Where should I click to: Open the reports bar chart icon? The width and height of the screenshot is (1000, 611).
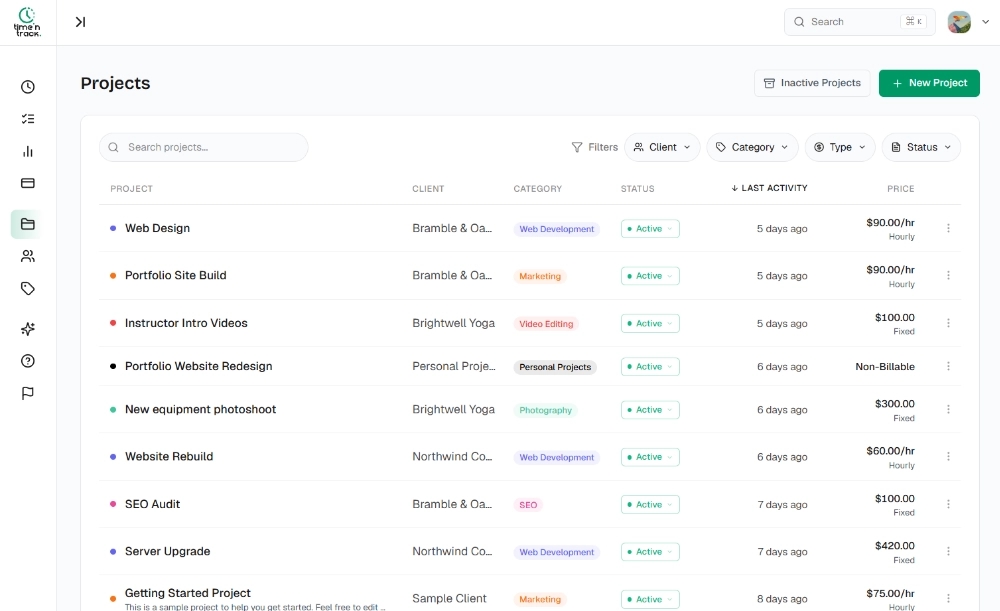click(27, 151)
